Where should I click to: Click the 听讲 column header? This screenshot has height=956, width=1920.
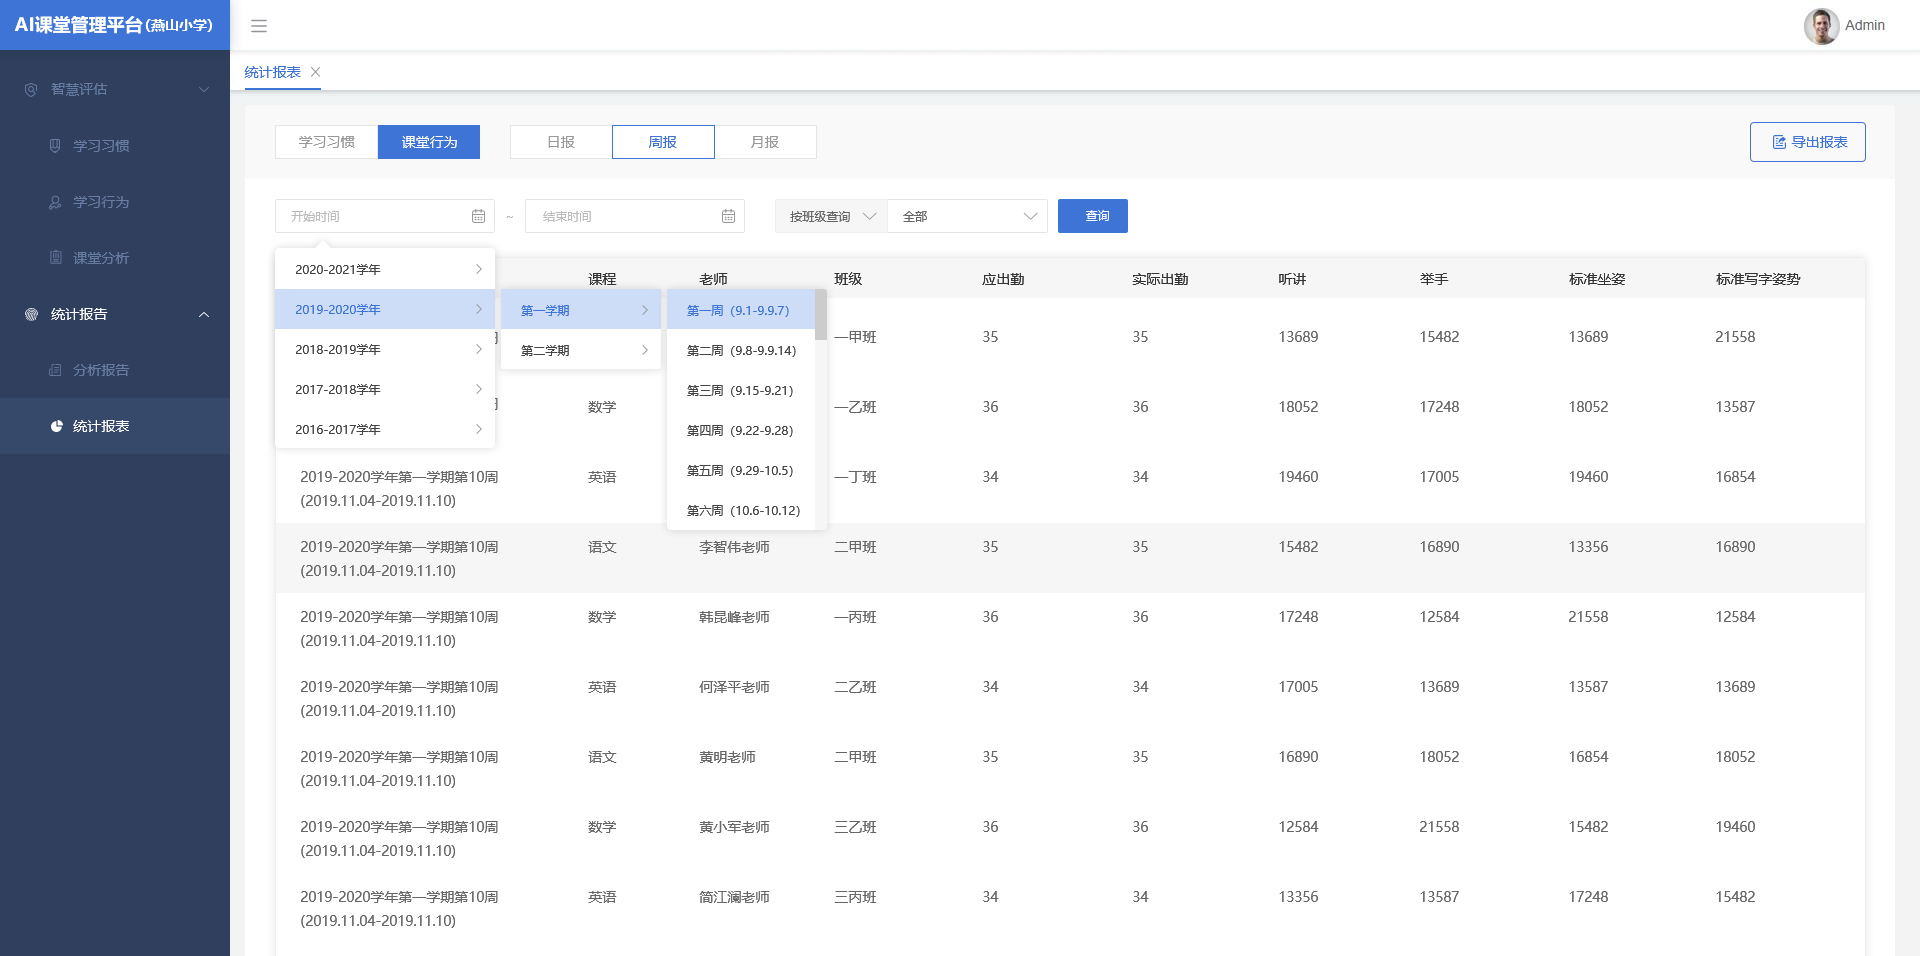(x=1292, y=279)
